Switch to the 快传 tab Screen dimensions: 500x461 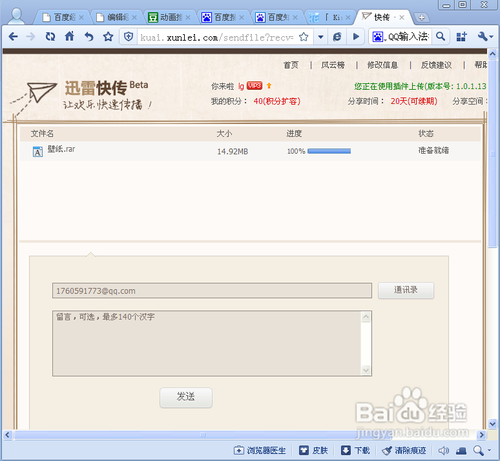(382, 17)
